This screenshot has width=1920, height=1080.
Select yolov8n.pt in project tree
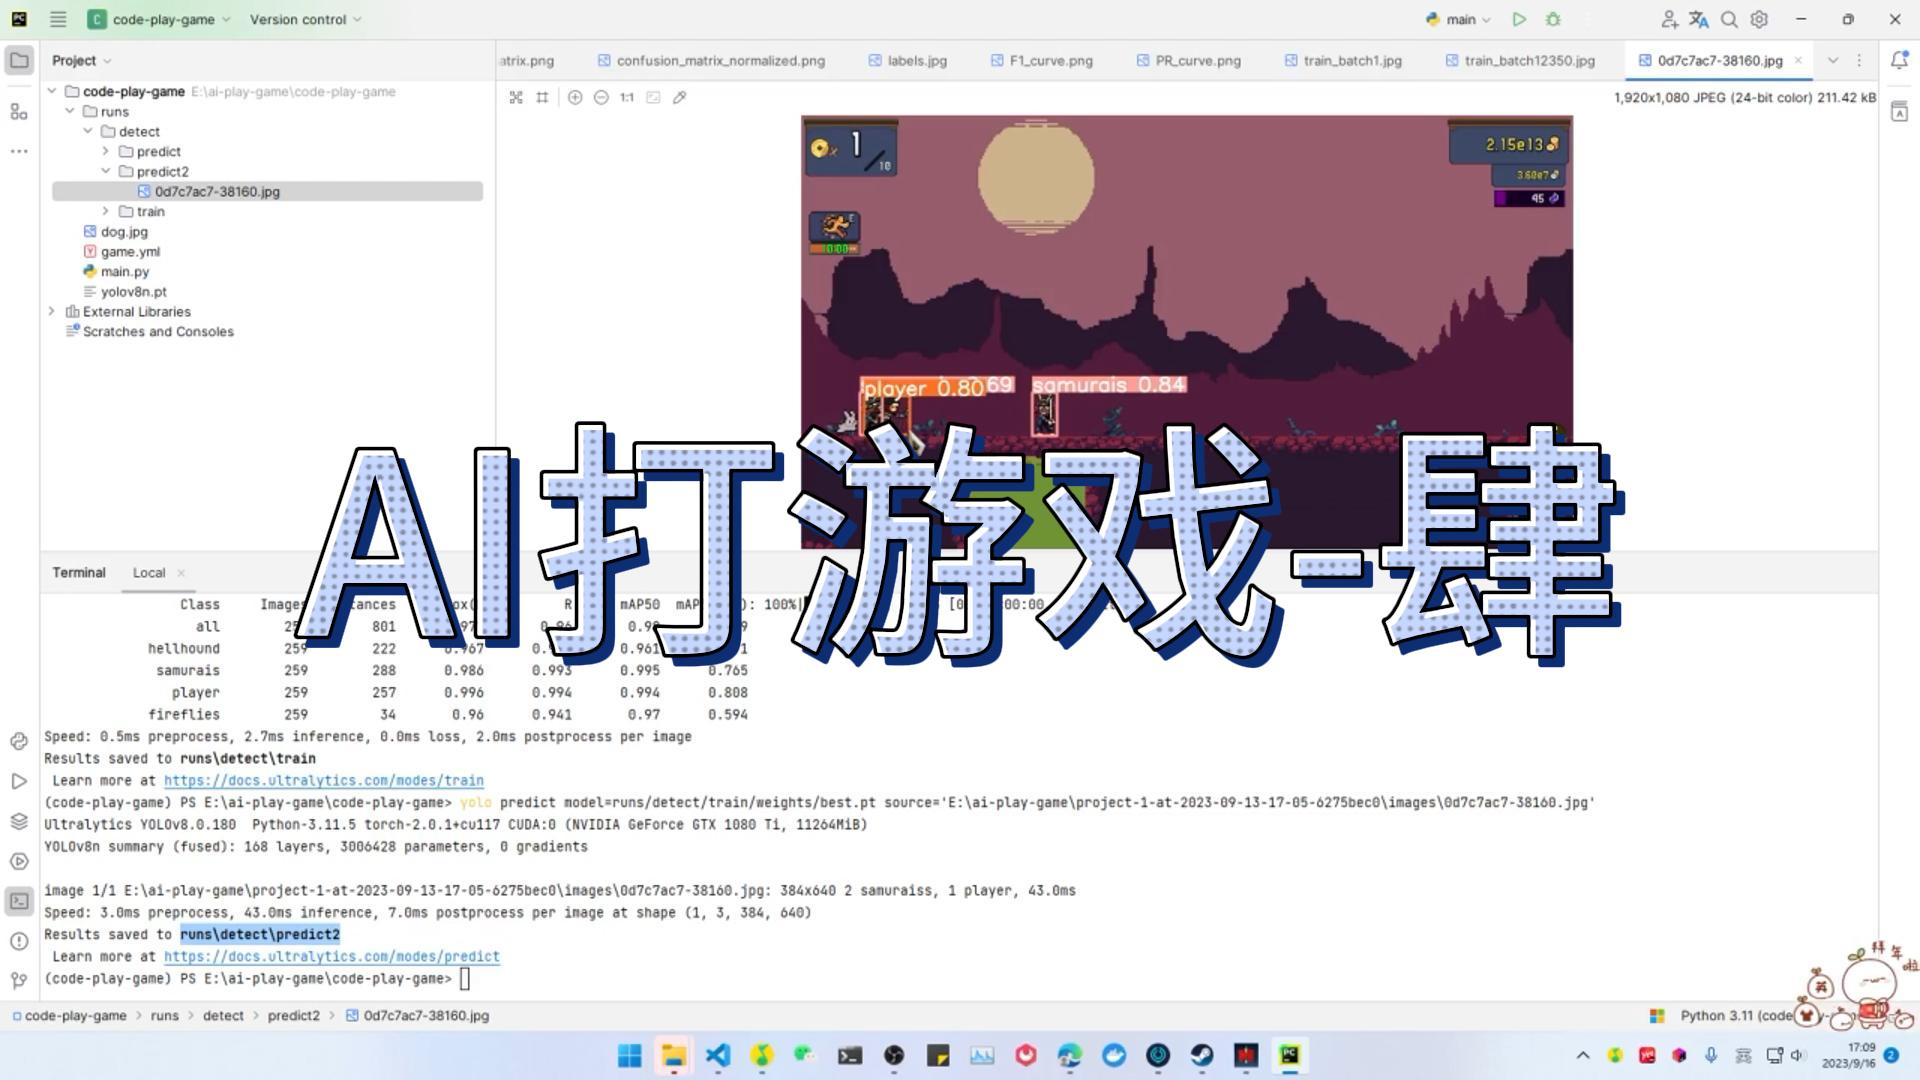coord(134,291)
